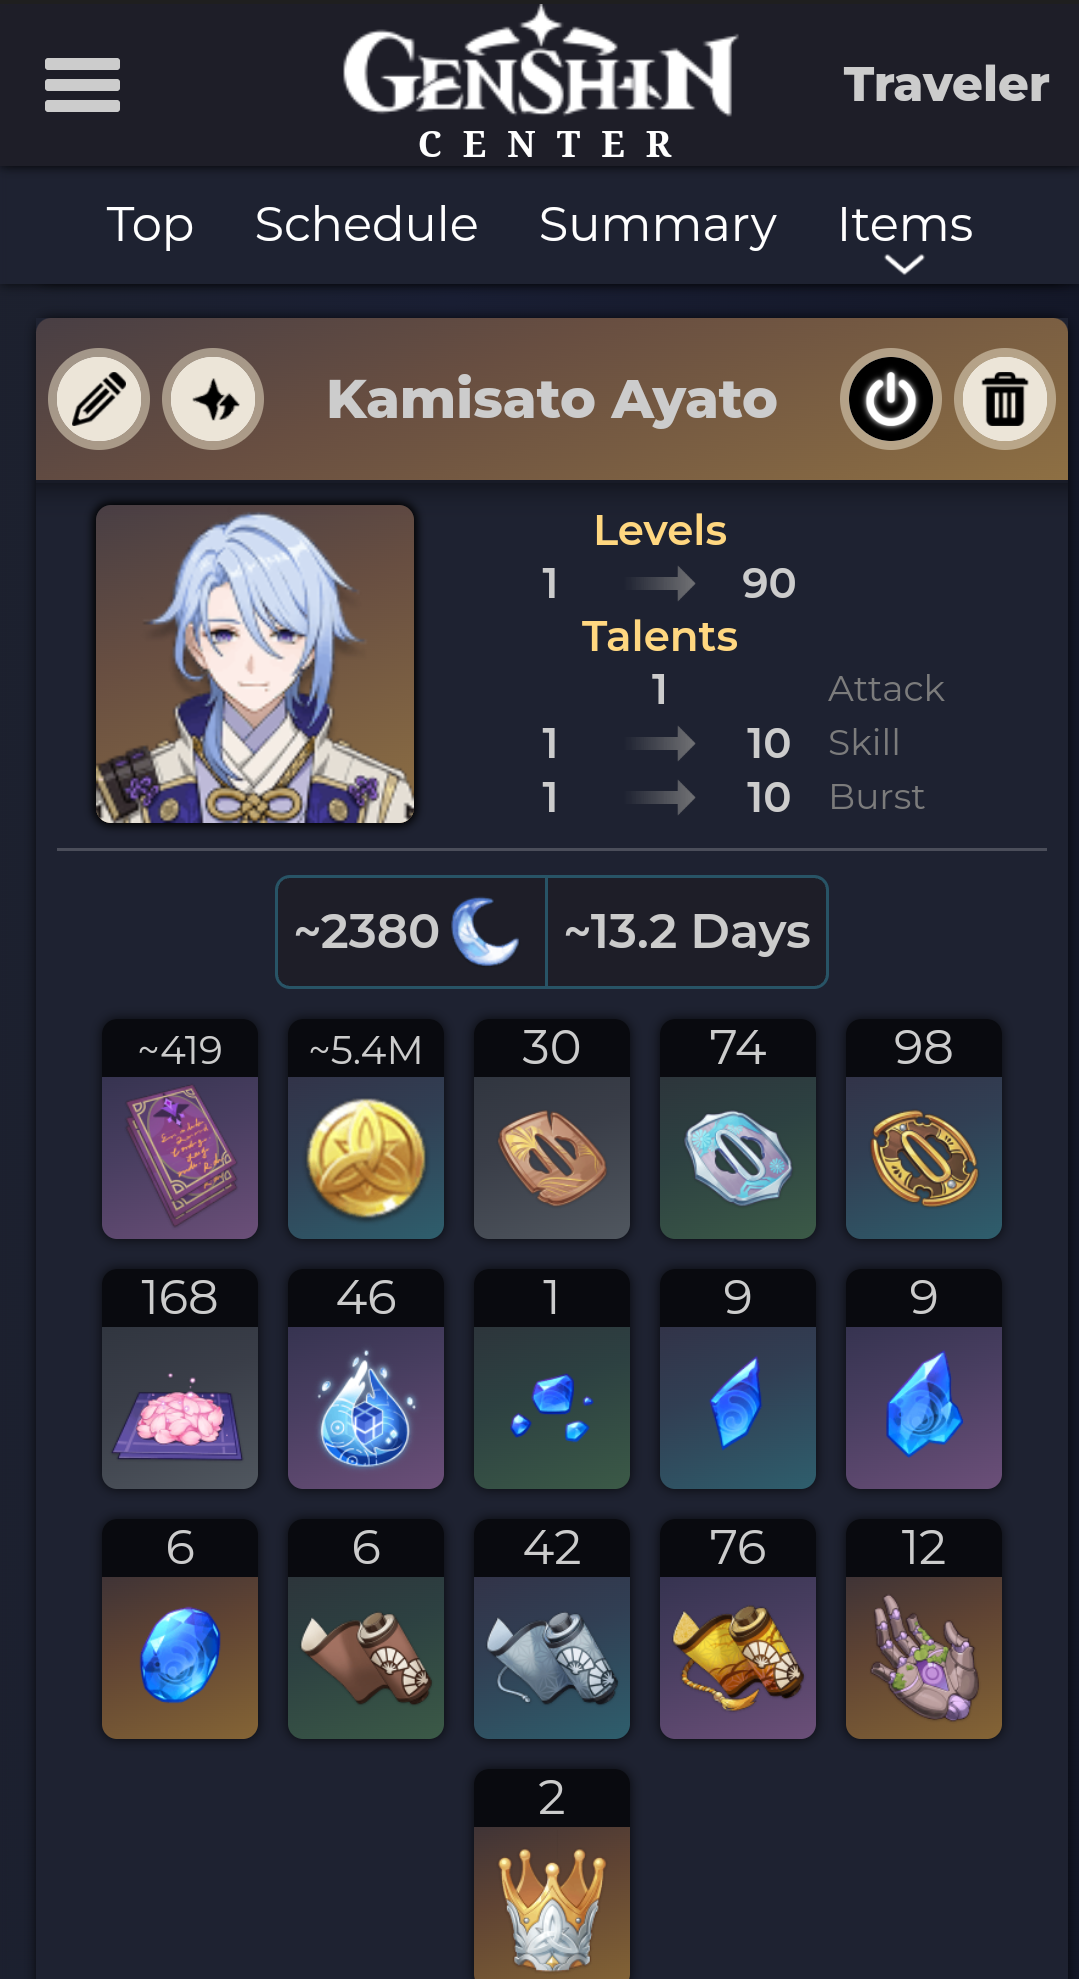Screen dimensions: 1079x1979
Task: Expand the Items dropdown chevron
Action: point(904,265)
